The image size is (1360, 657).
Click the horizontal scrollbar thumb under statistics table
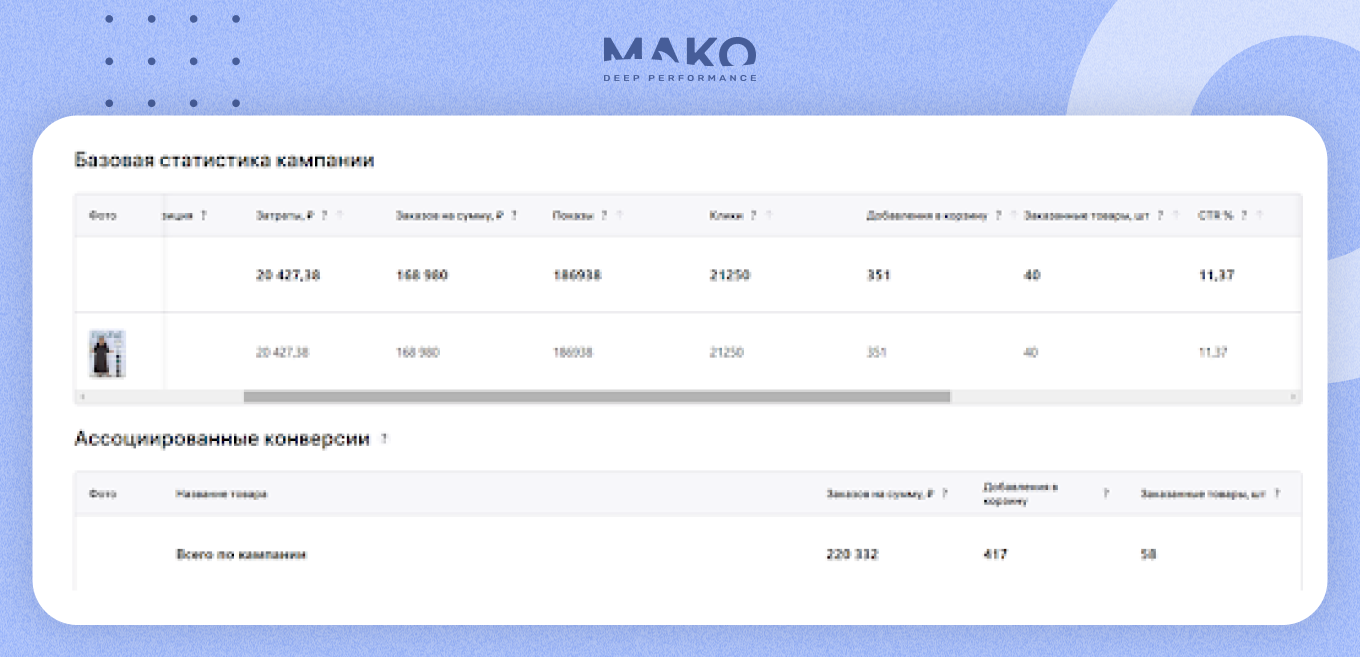pos(597,397)
